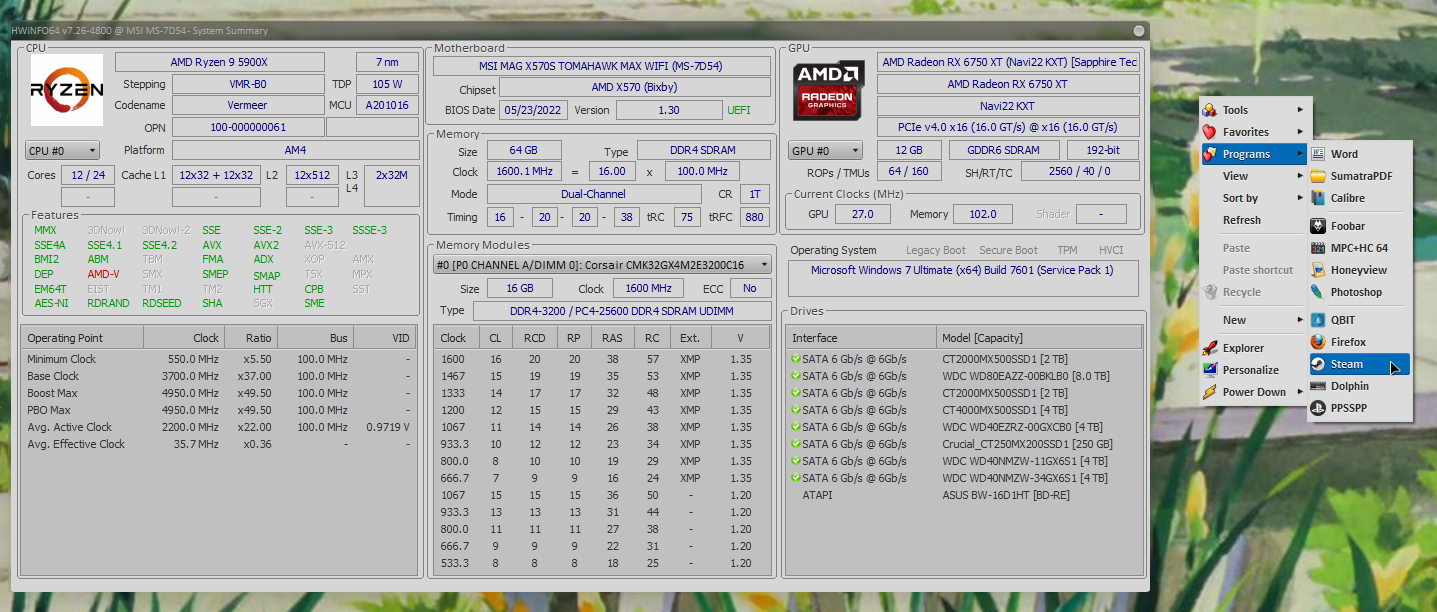Viewport: 1437px width, 612px height.
Task: Open the Tools submenu
Action: click(1253, 110)
